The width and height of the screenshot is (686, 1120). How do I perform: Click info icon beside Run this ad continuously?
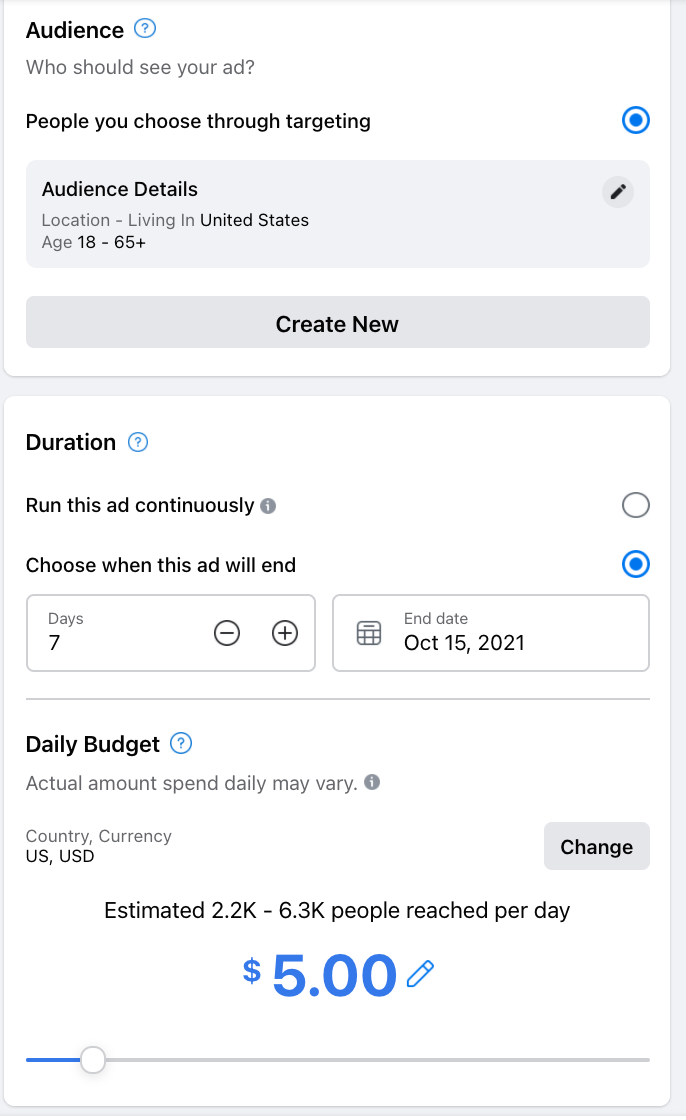pos(268,506)
